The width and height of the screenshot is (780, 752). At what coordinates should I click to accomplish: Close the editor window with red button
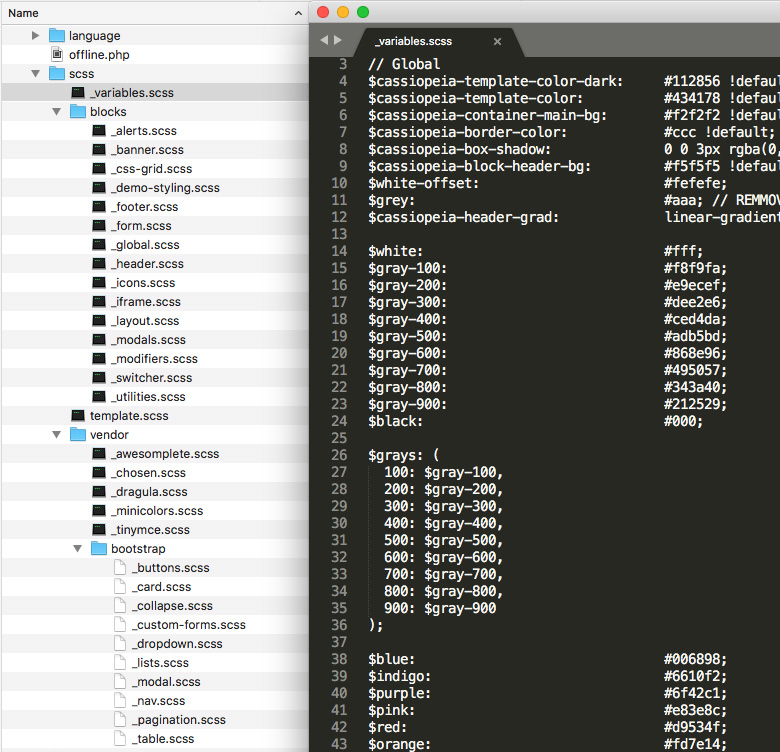tap(323, 12)
